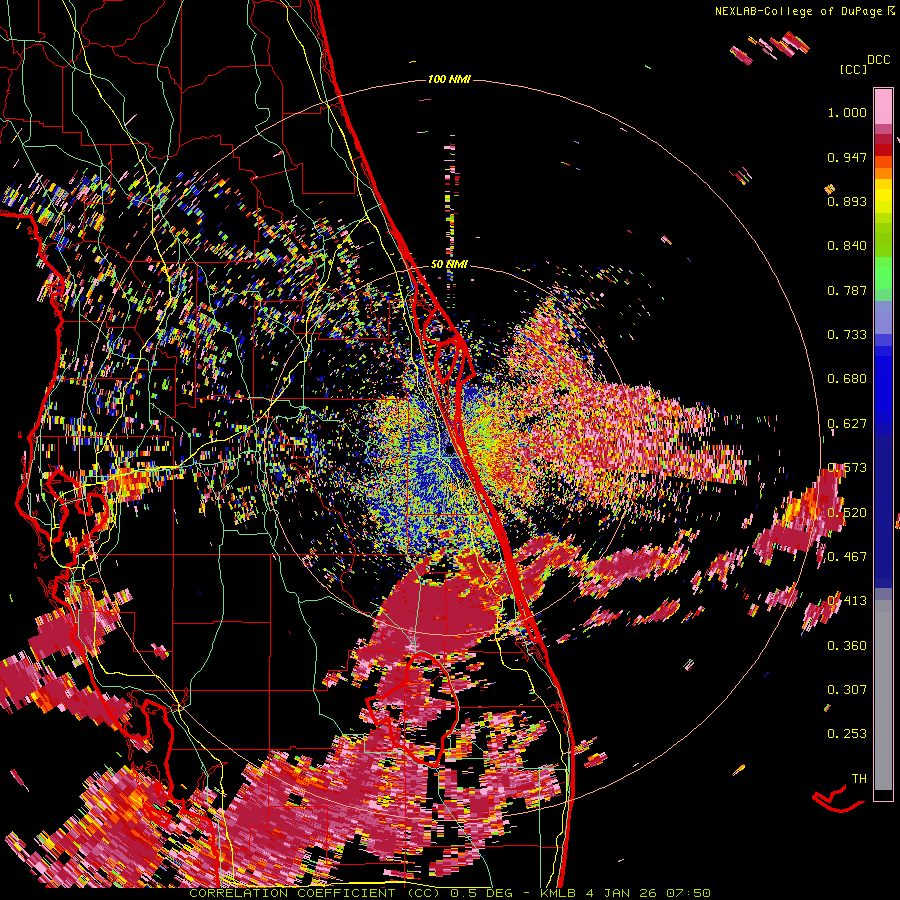Click the 0.360 scale value

[x=847, y=646]
